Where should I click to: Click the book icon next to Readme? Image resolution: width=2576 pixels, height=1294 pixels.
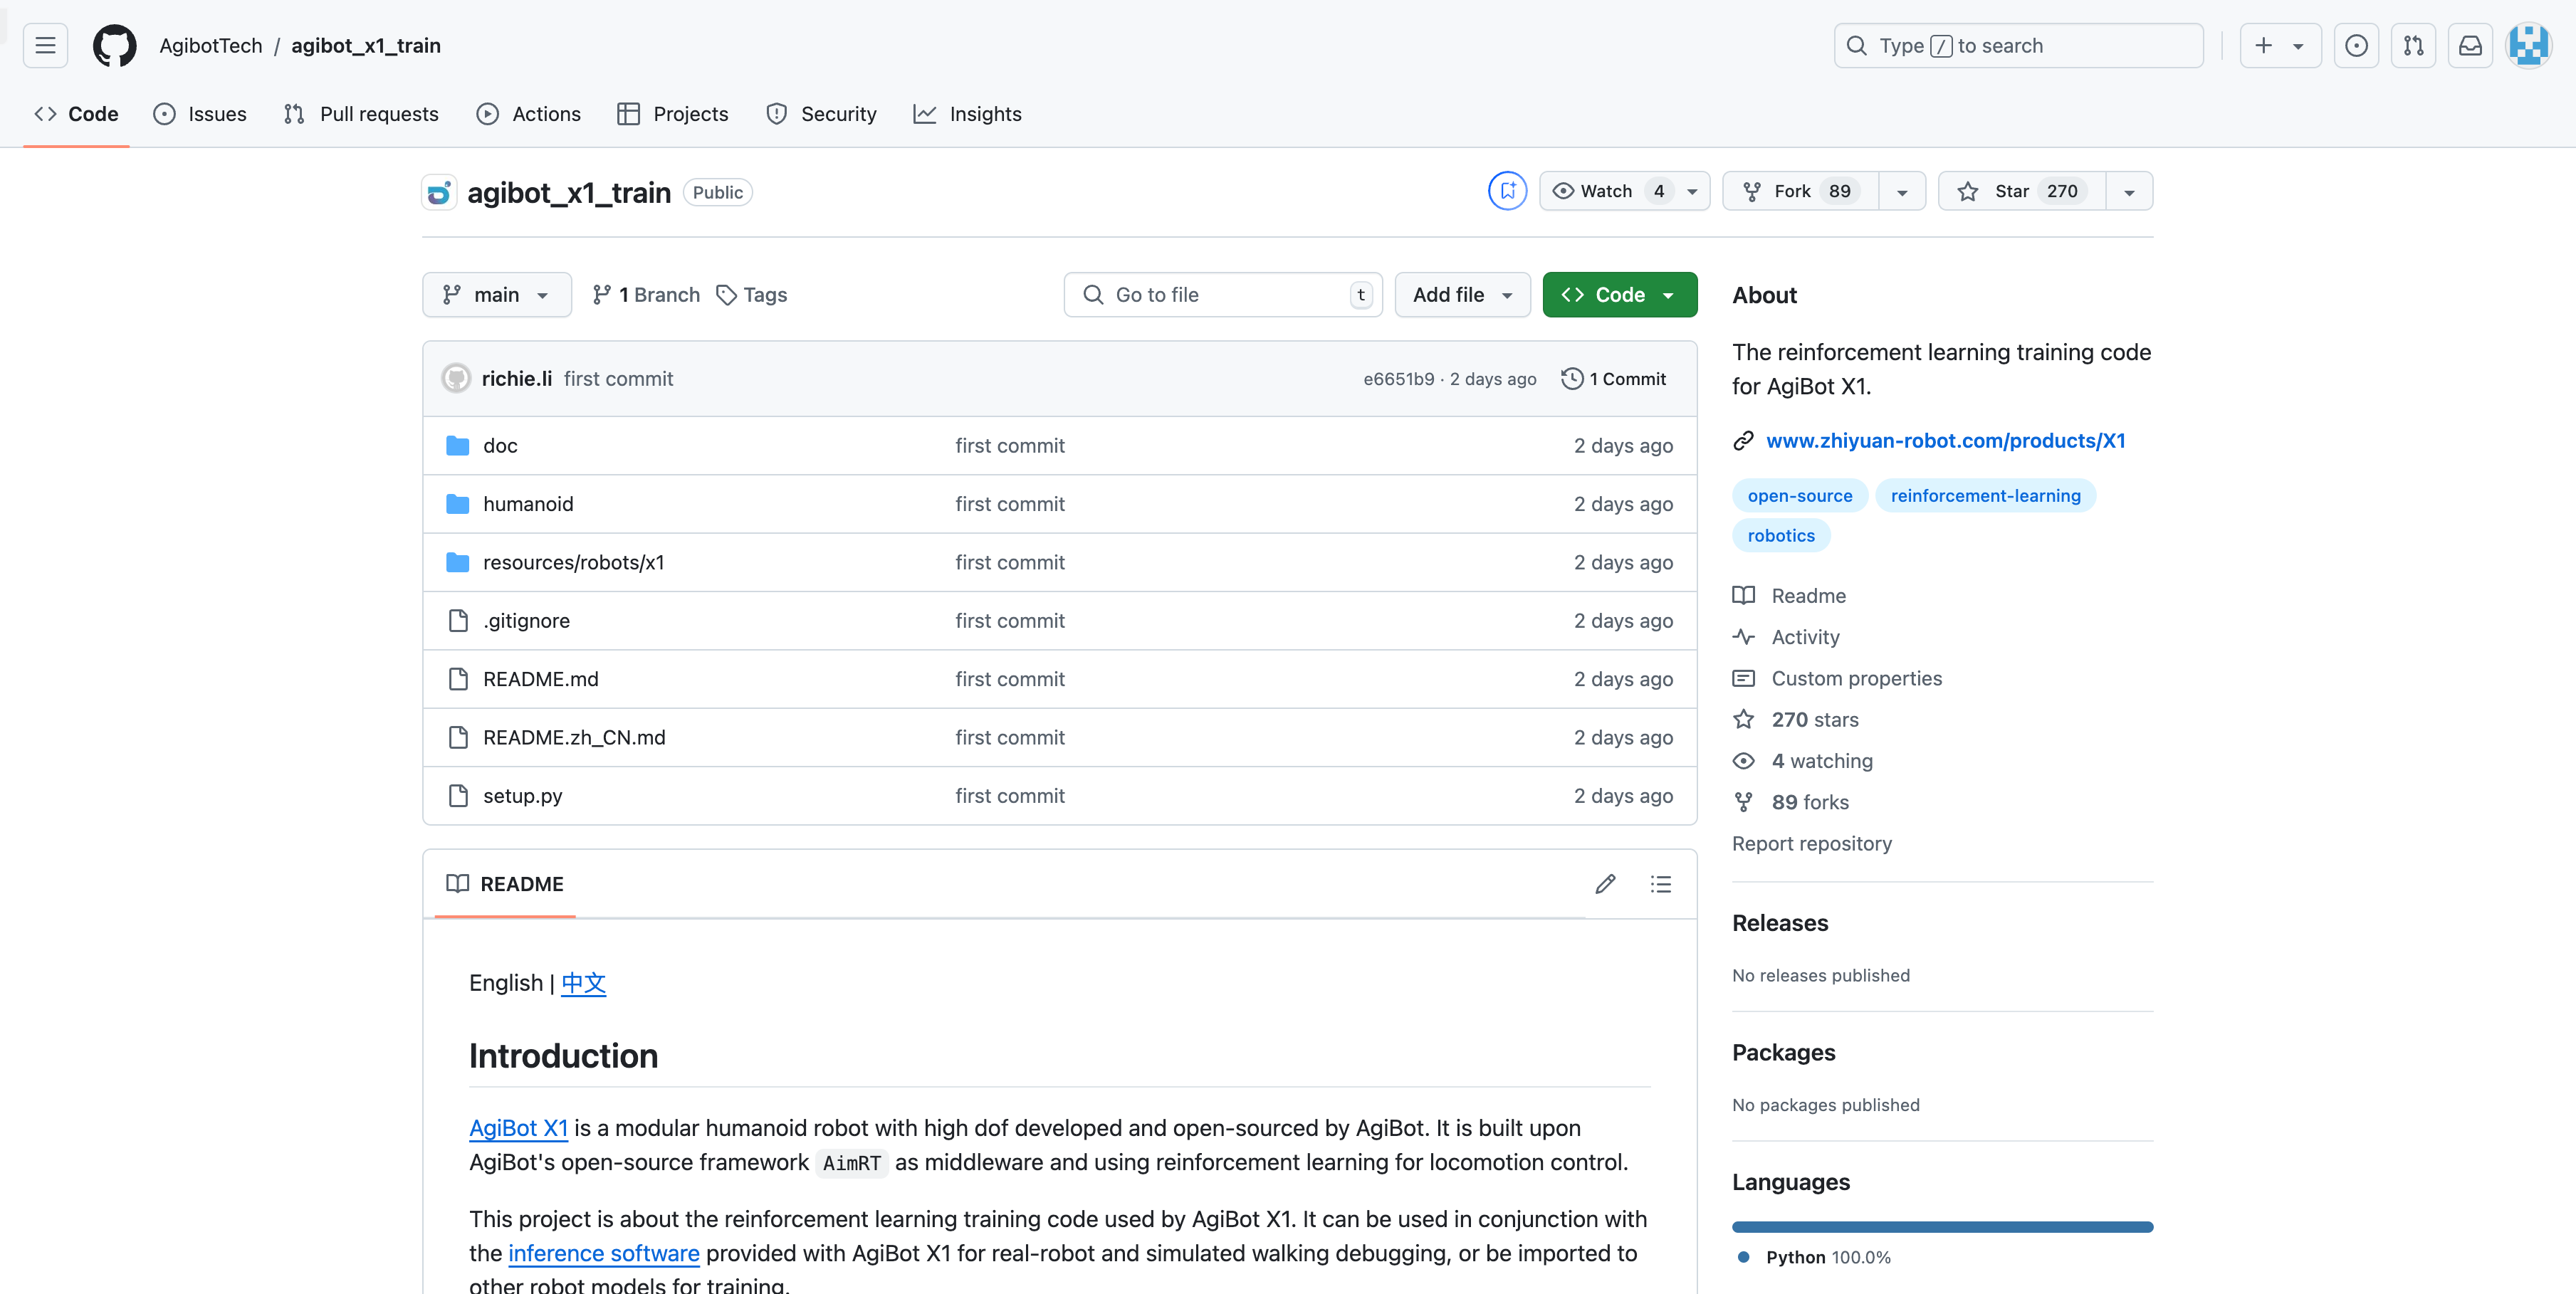coord(1743,595)
